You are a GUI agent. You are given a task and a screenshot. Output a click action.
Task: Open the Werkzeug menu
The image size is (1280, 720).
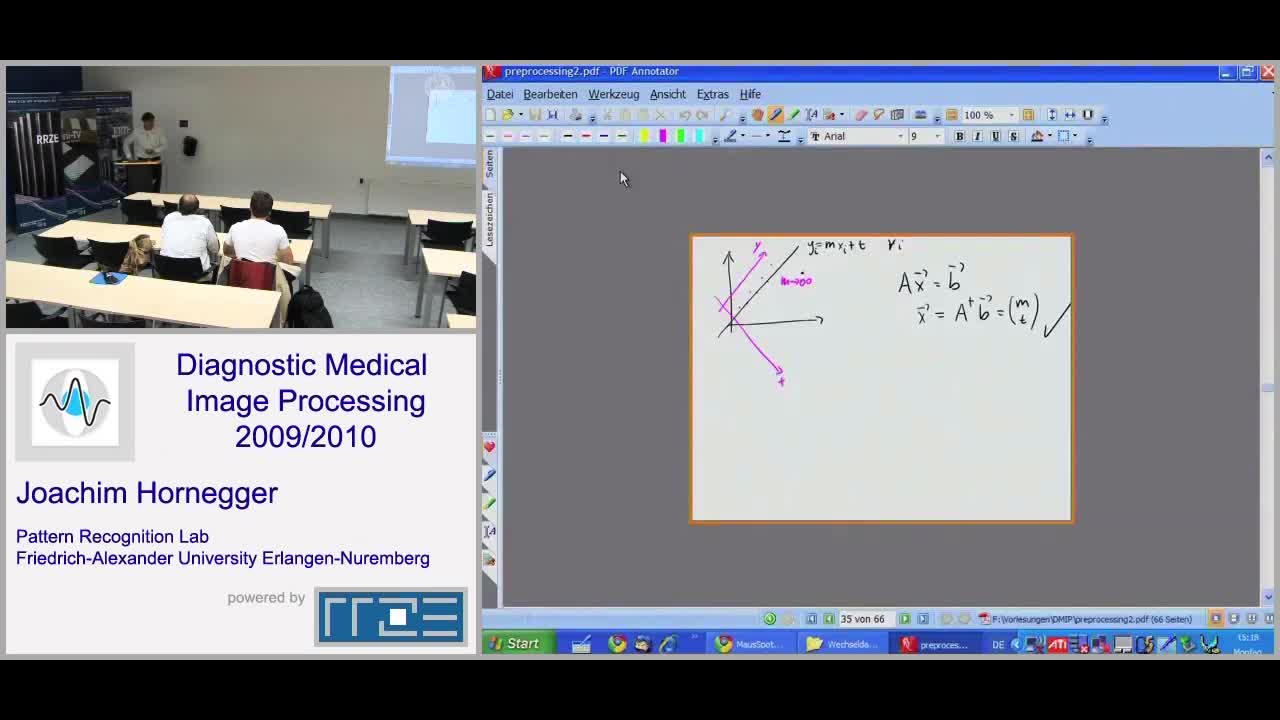click(x=613, y=94)
